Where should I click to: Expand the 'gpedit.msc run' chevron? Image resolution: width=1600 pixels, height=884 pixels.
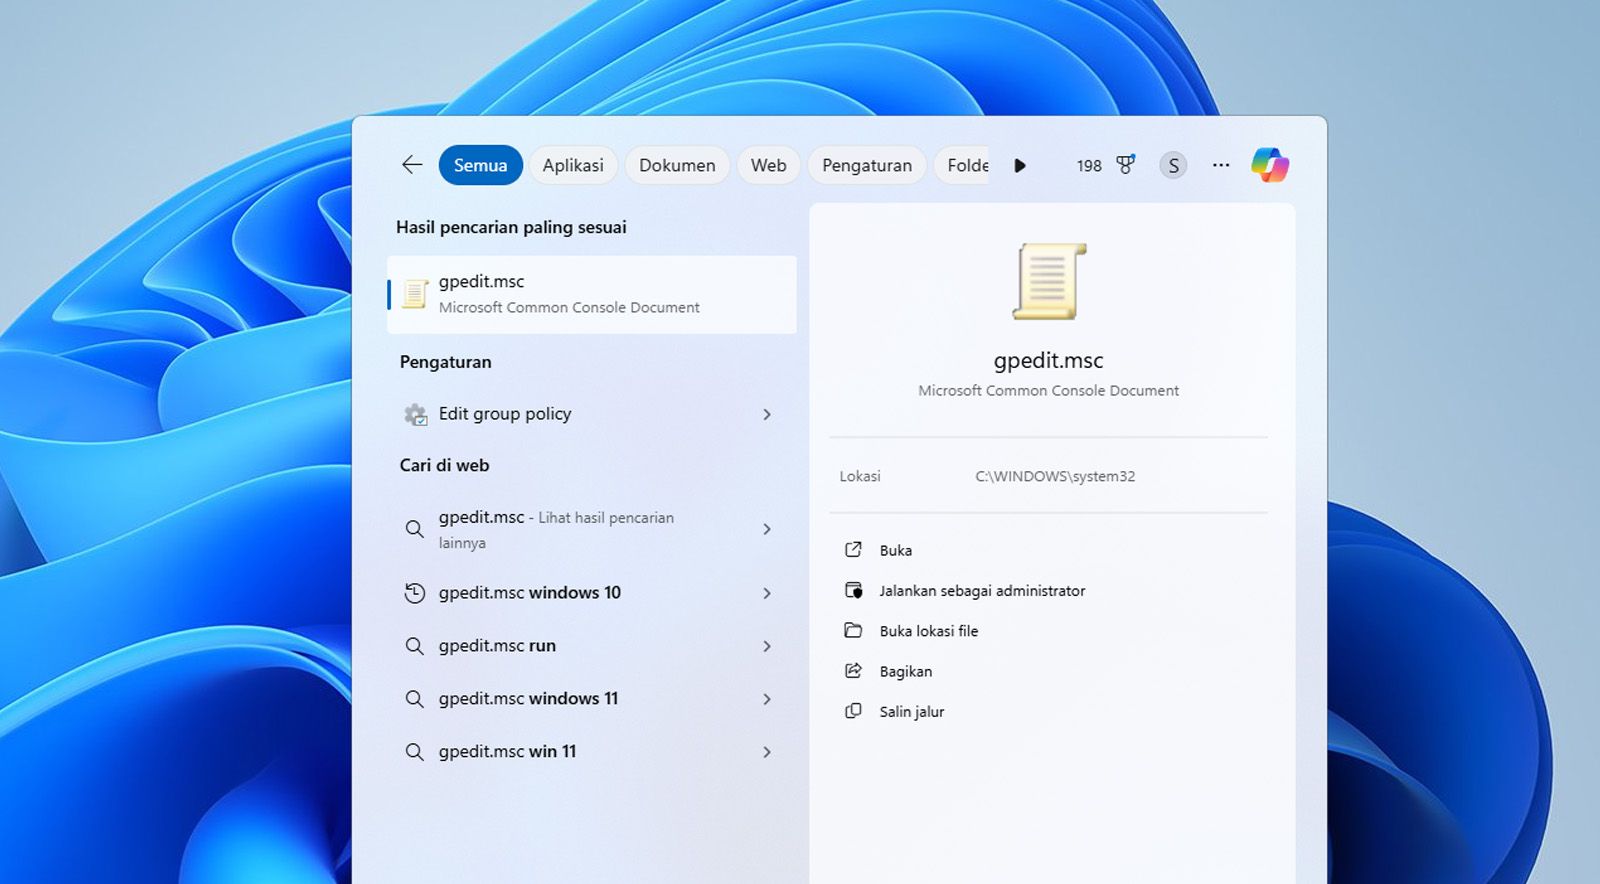tap(767, 646)
